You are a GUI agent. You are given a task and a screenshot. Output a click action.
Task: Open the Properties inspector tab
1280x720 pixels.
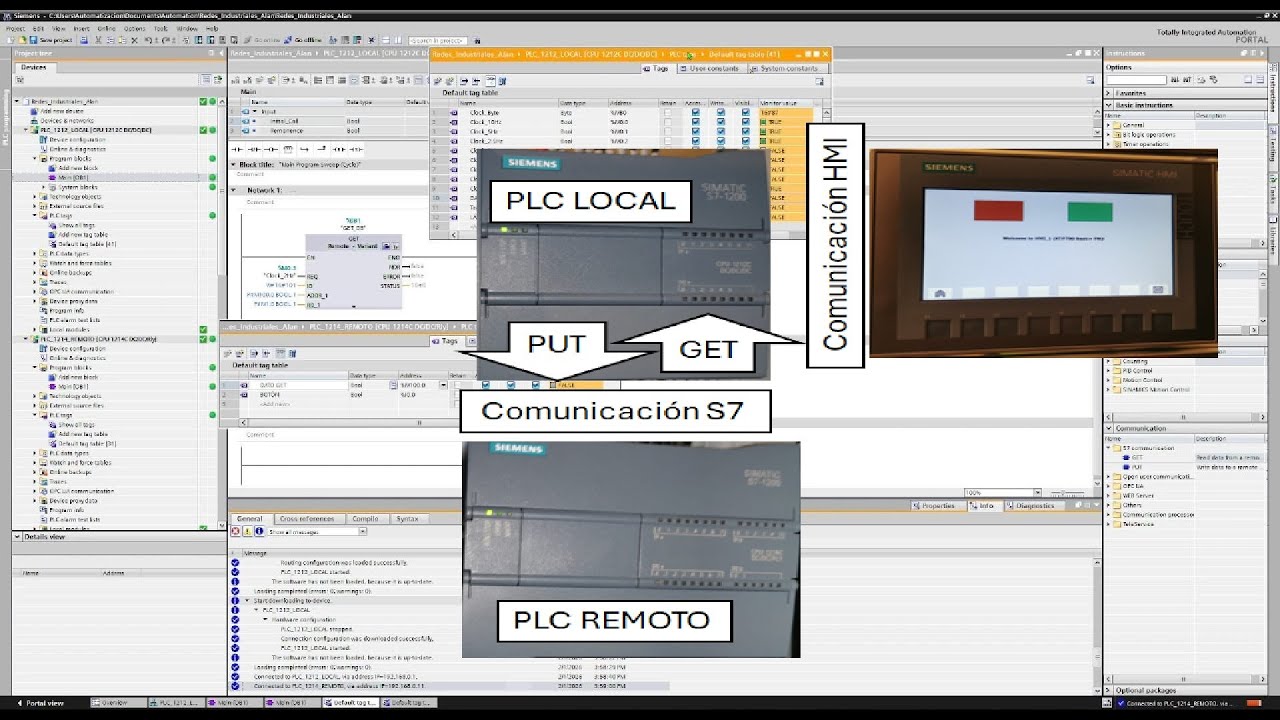938,506
